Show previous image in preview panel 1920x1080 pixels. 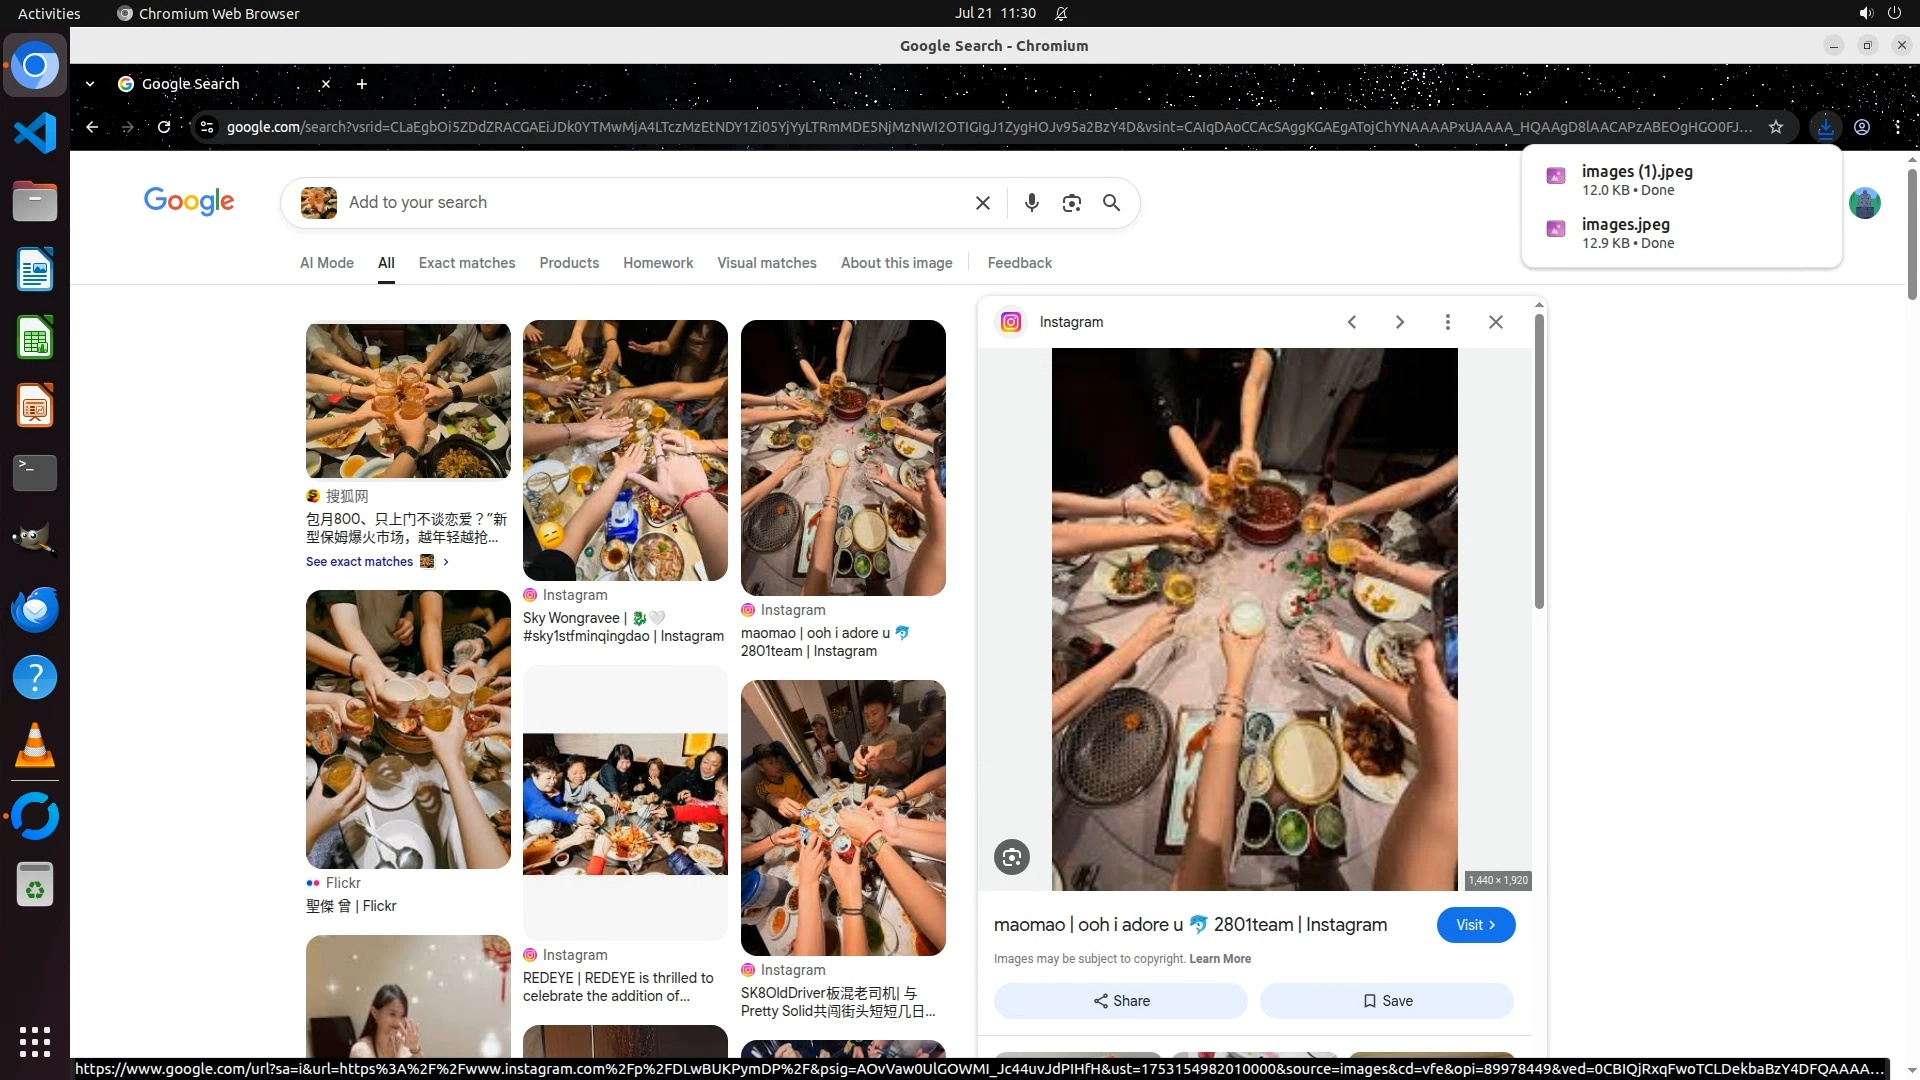pos(1351,322)
